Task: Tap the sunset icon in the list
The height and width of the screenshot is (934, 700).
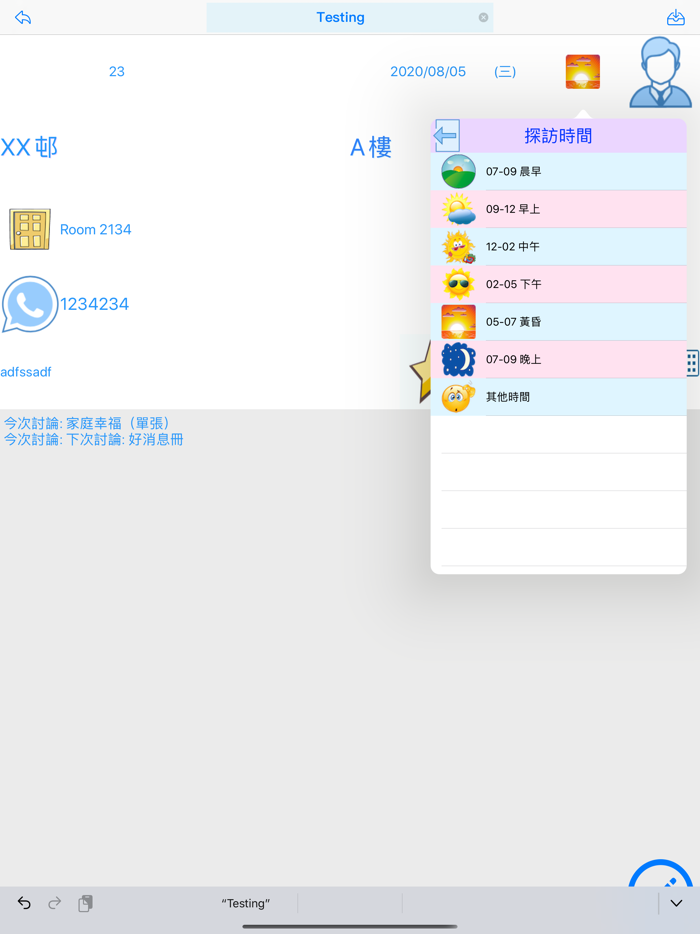Action: (x=458, y=322)
